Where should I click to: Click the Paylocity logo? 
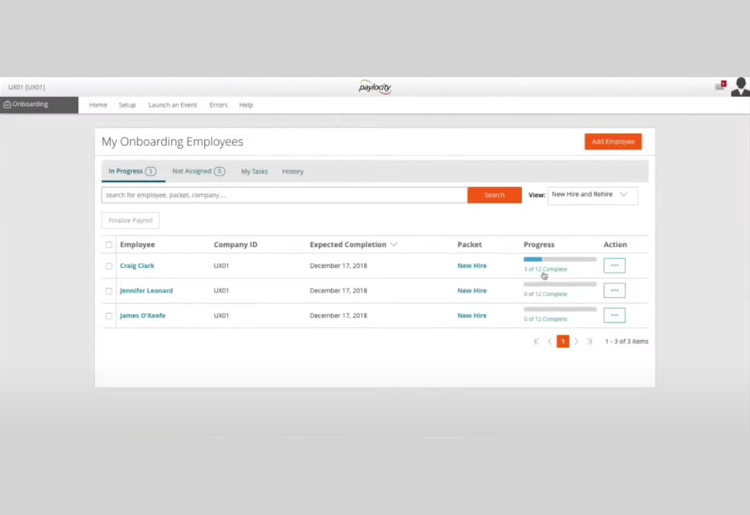click(375, 87)
